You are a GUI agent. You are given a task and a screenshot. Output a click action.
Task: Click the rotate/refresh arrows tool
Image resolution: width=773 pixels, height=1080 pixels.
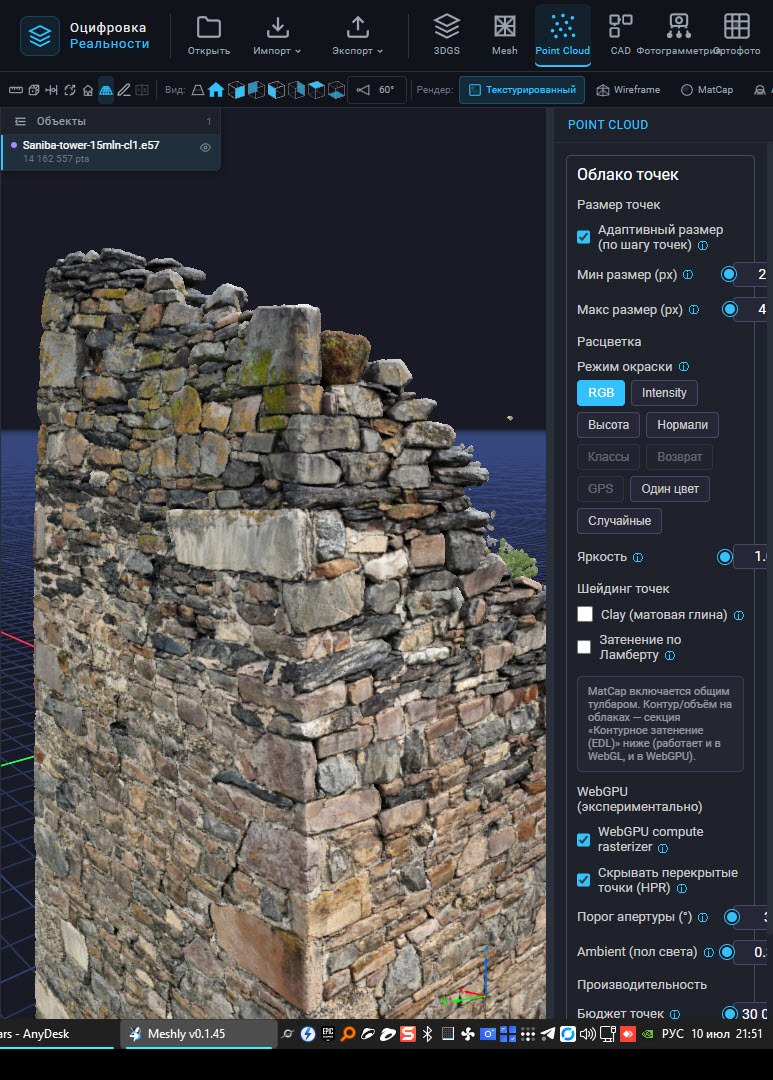70,90
